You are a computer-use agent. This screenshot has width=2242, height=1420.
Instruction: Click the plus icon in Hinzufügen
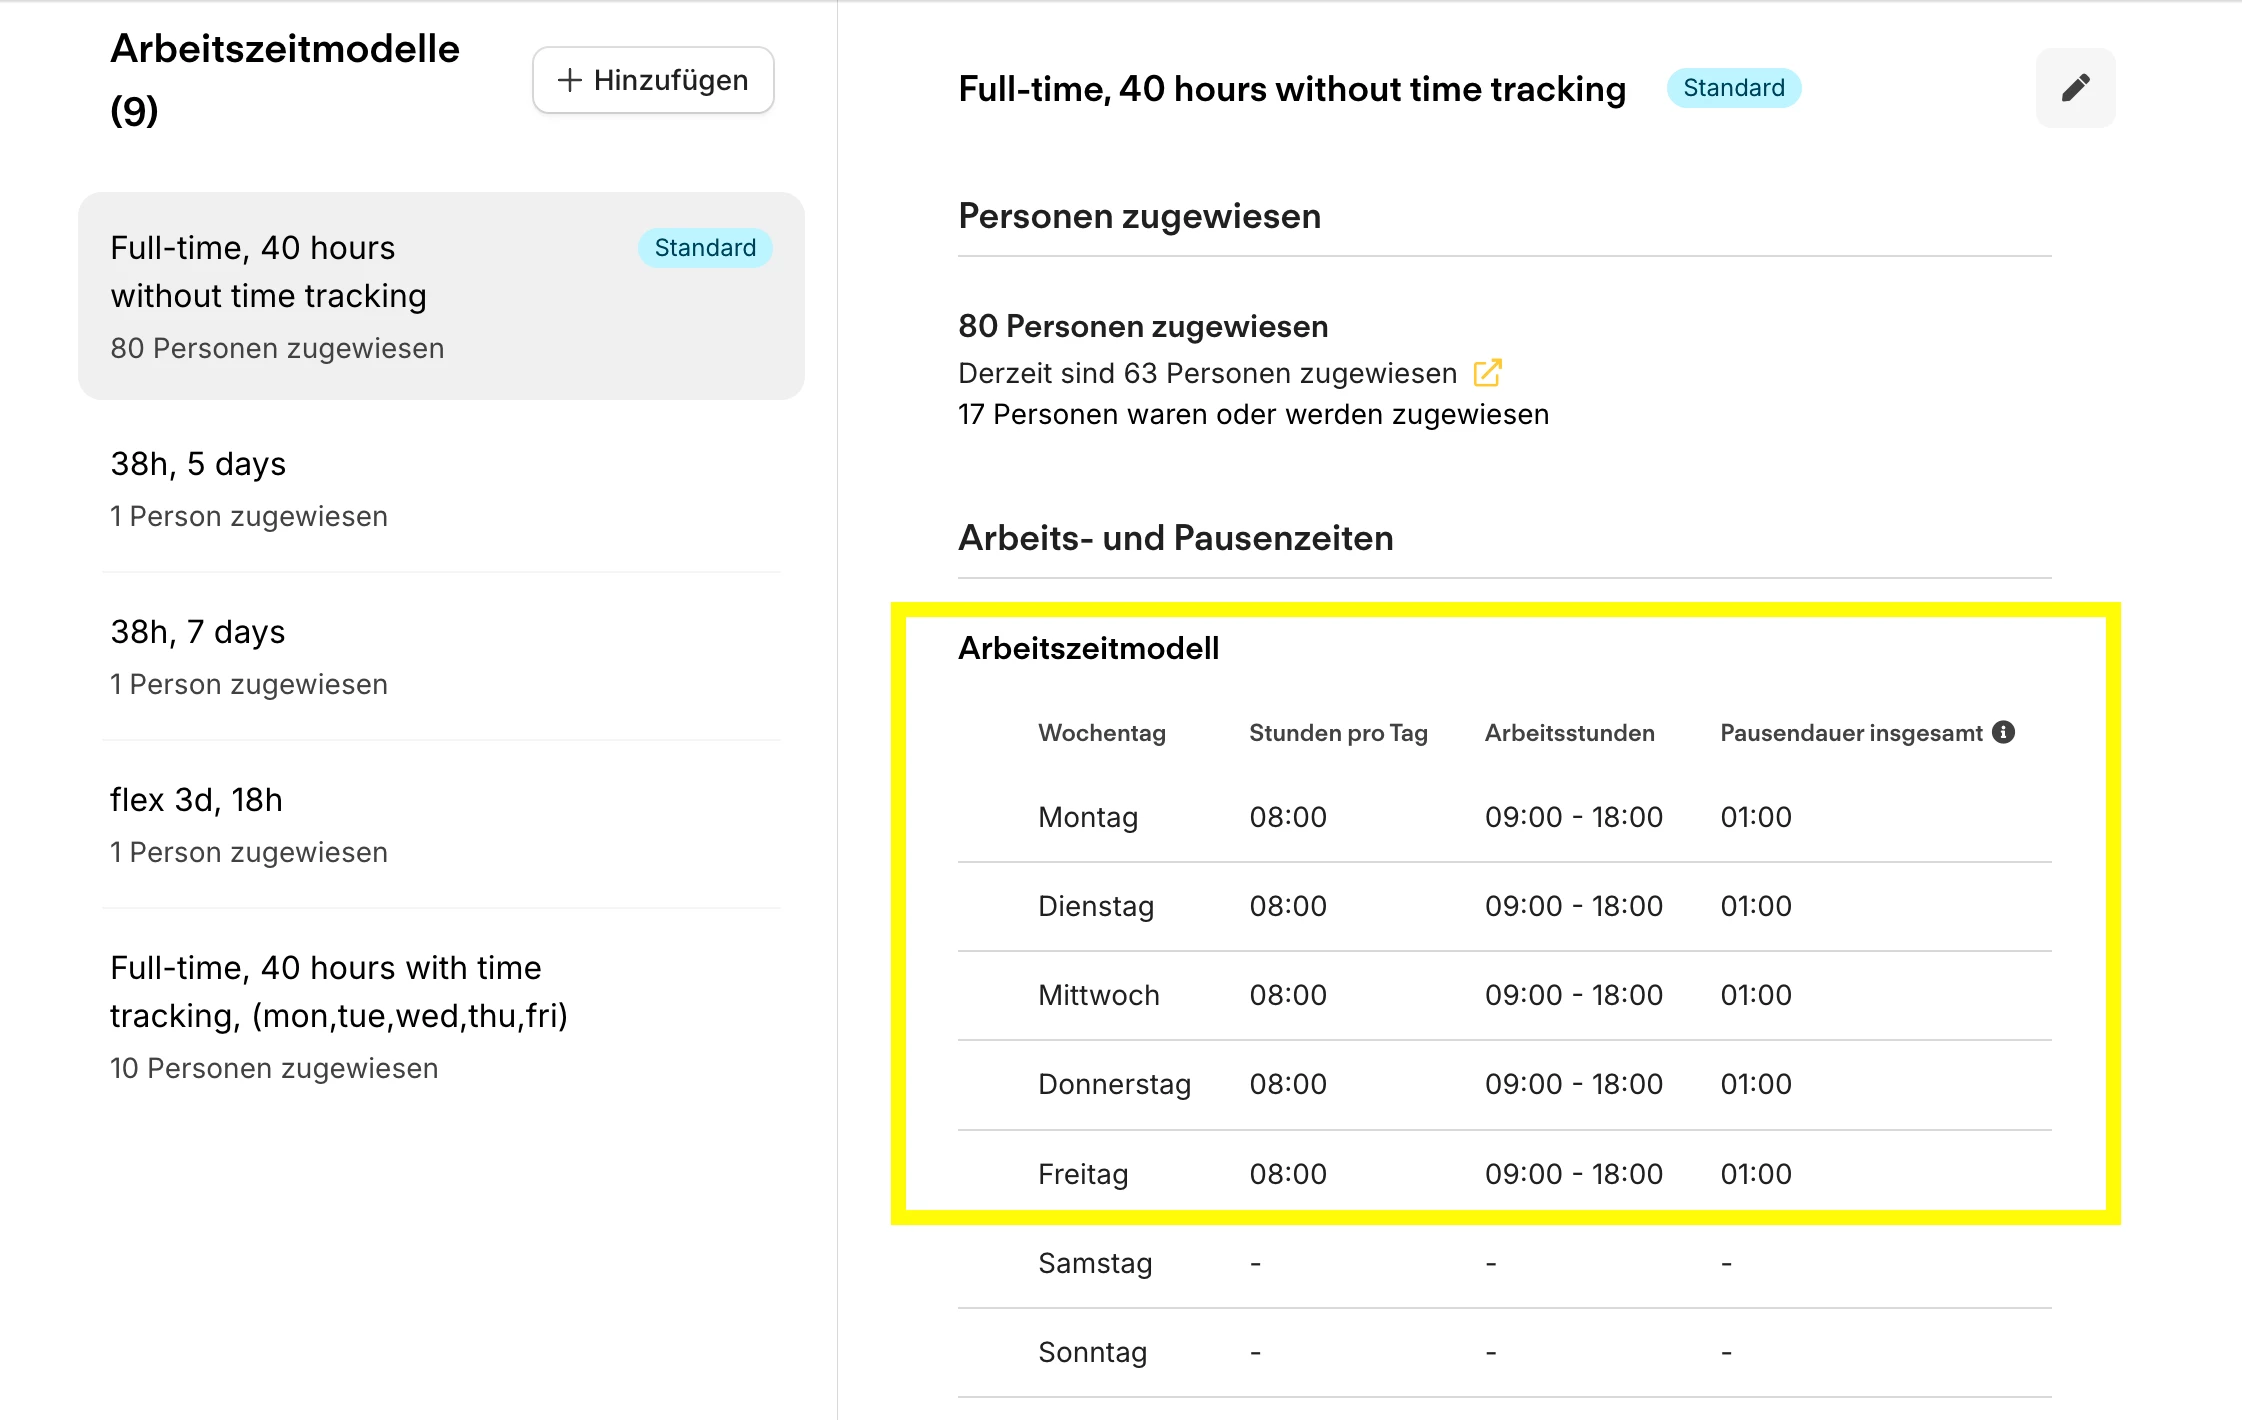pos(569,80)
